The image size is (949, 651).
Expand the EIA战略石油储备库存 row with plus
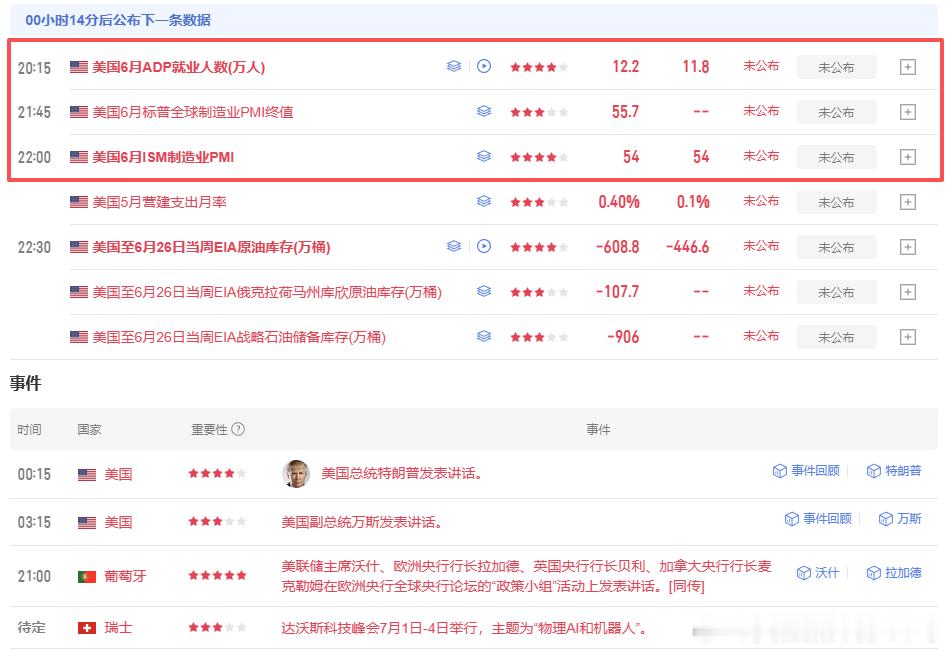(907, 337)
